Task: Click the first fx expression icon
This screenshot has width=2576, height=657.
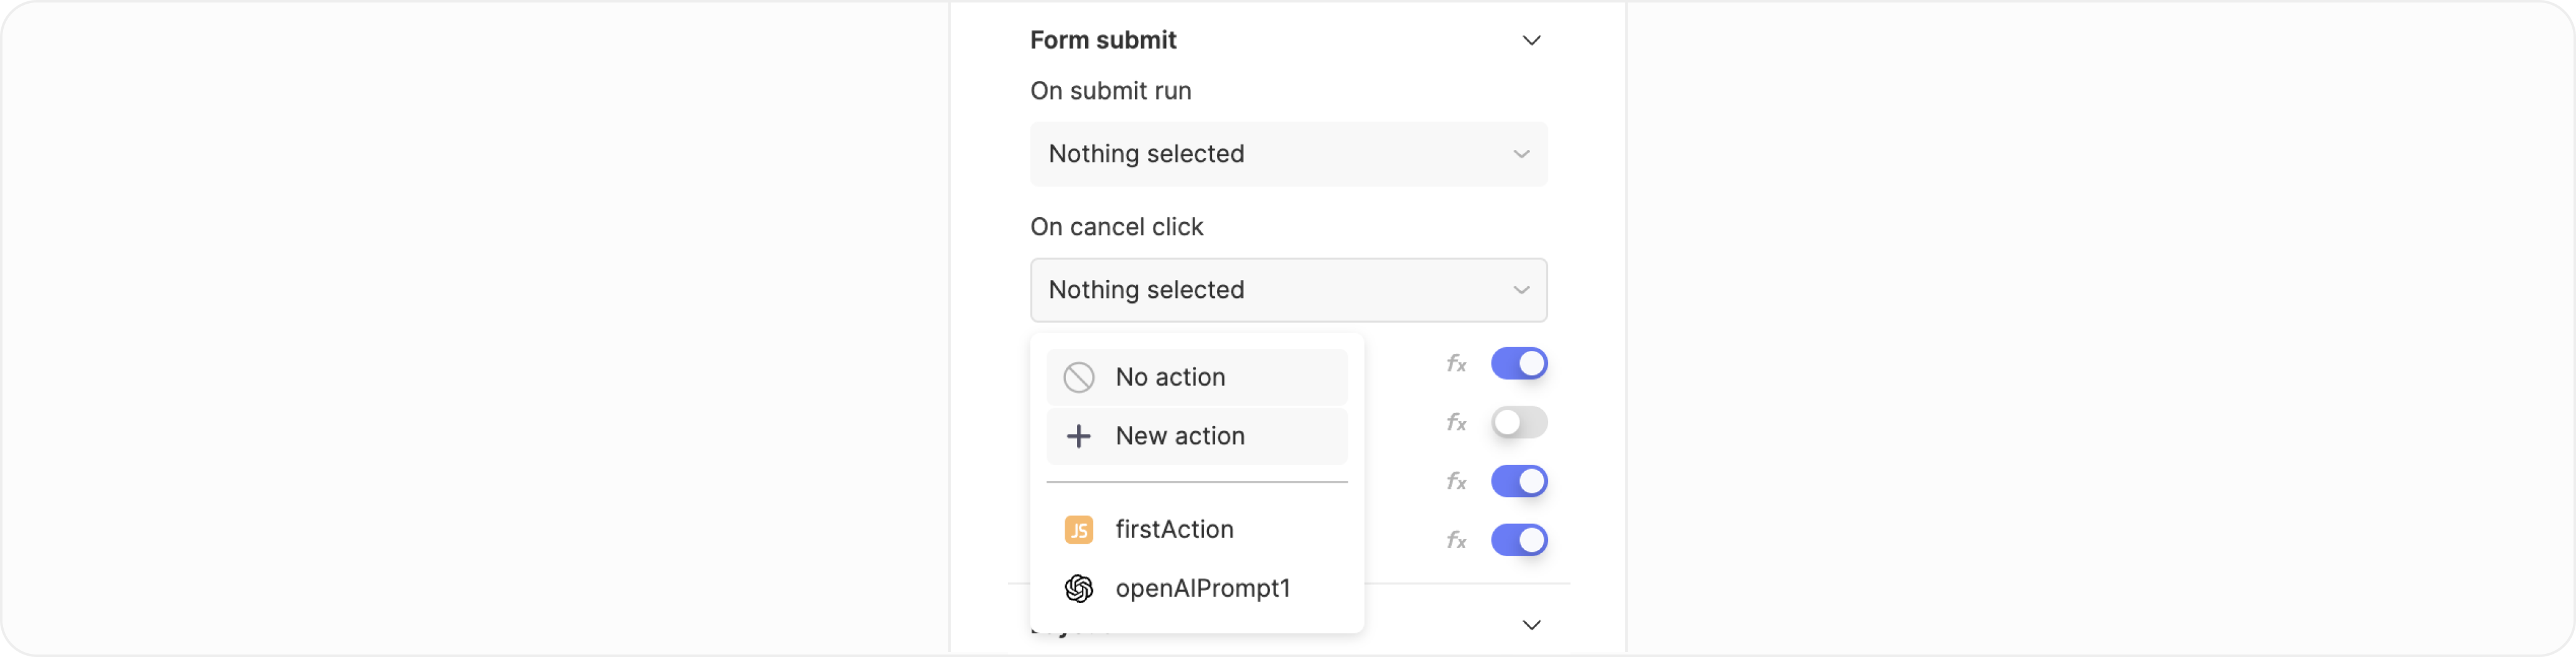Action: click(1456, 364)
